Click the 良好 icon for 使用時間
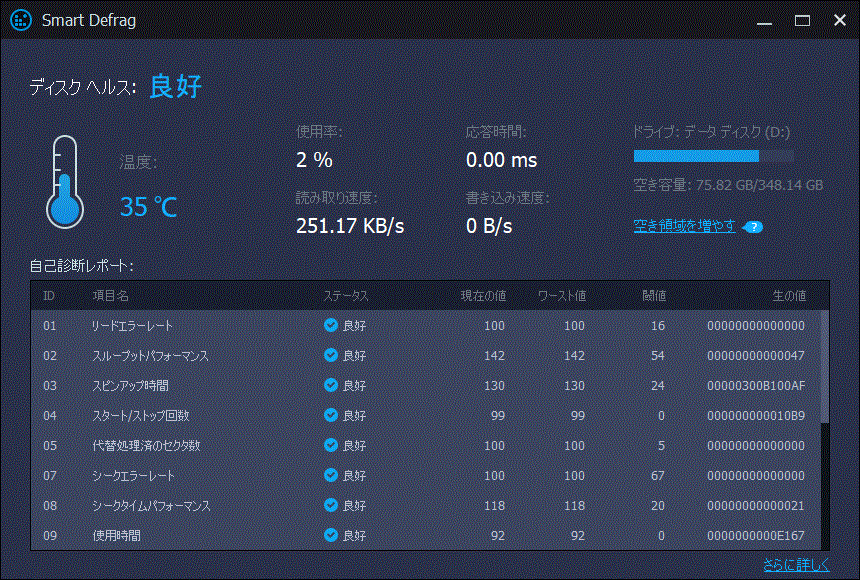 331,535
